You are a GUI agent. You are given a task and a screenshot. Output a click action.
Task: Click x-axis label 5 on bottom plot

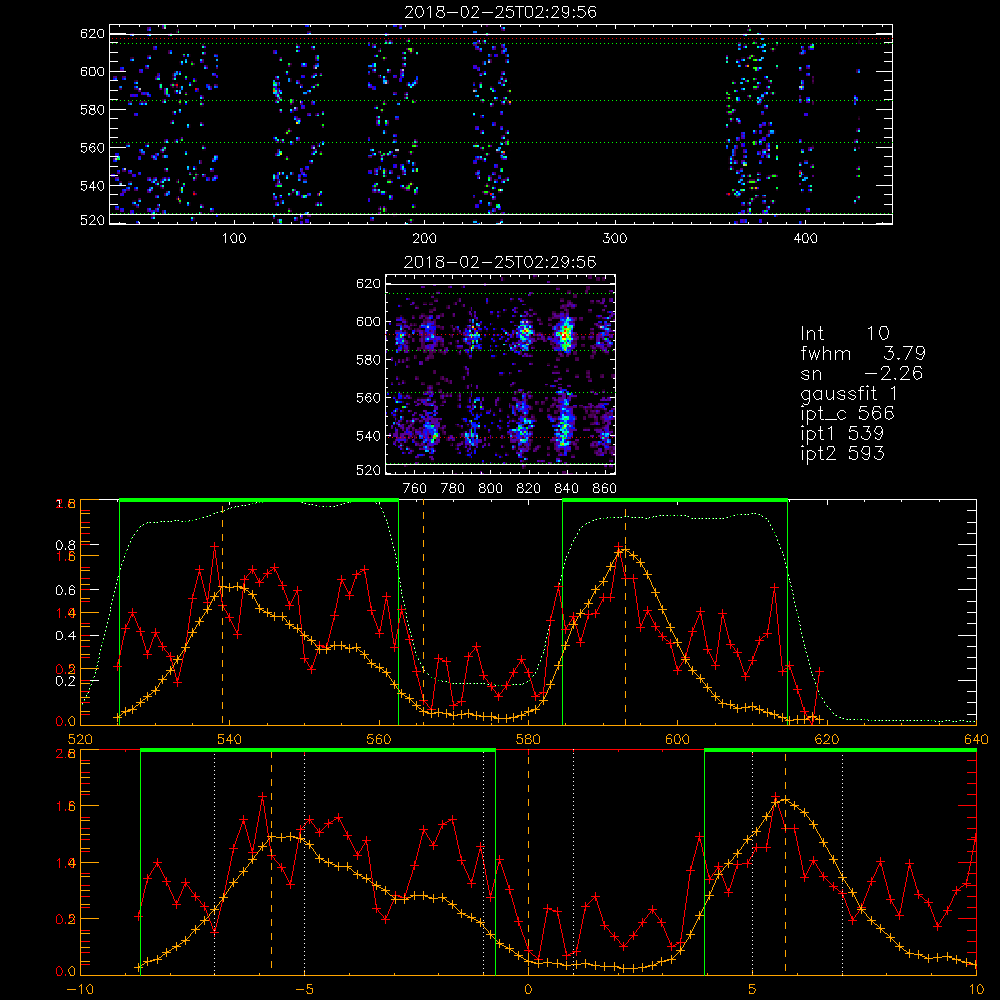753,990
